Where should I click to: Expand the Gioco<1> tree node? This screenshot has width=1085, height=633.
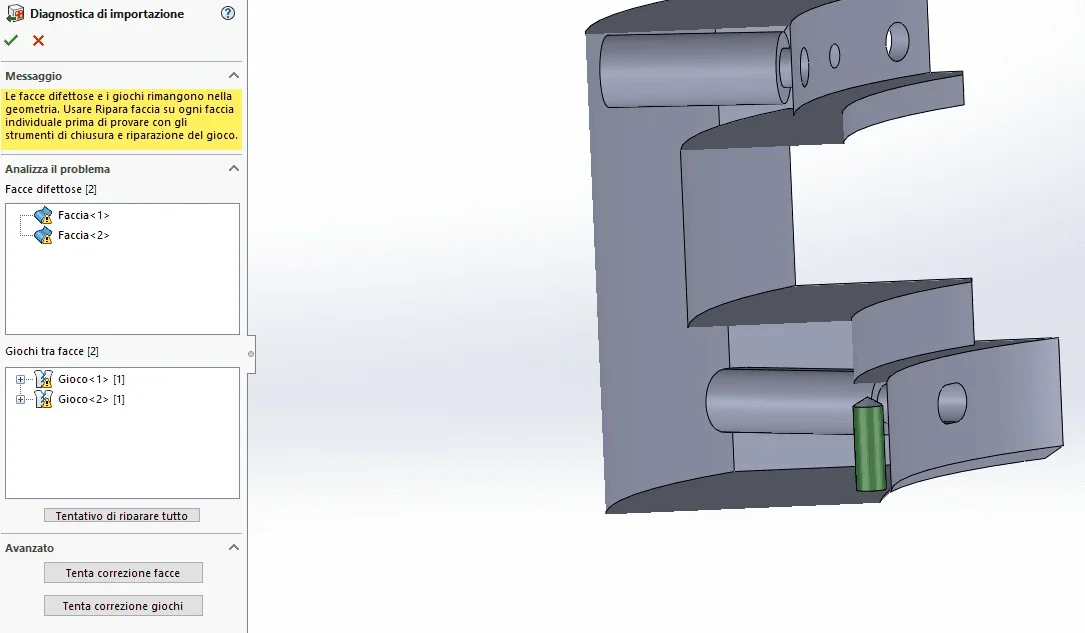[x=20, y=379]
